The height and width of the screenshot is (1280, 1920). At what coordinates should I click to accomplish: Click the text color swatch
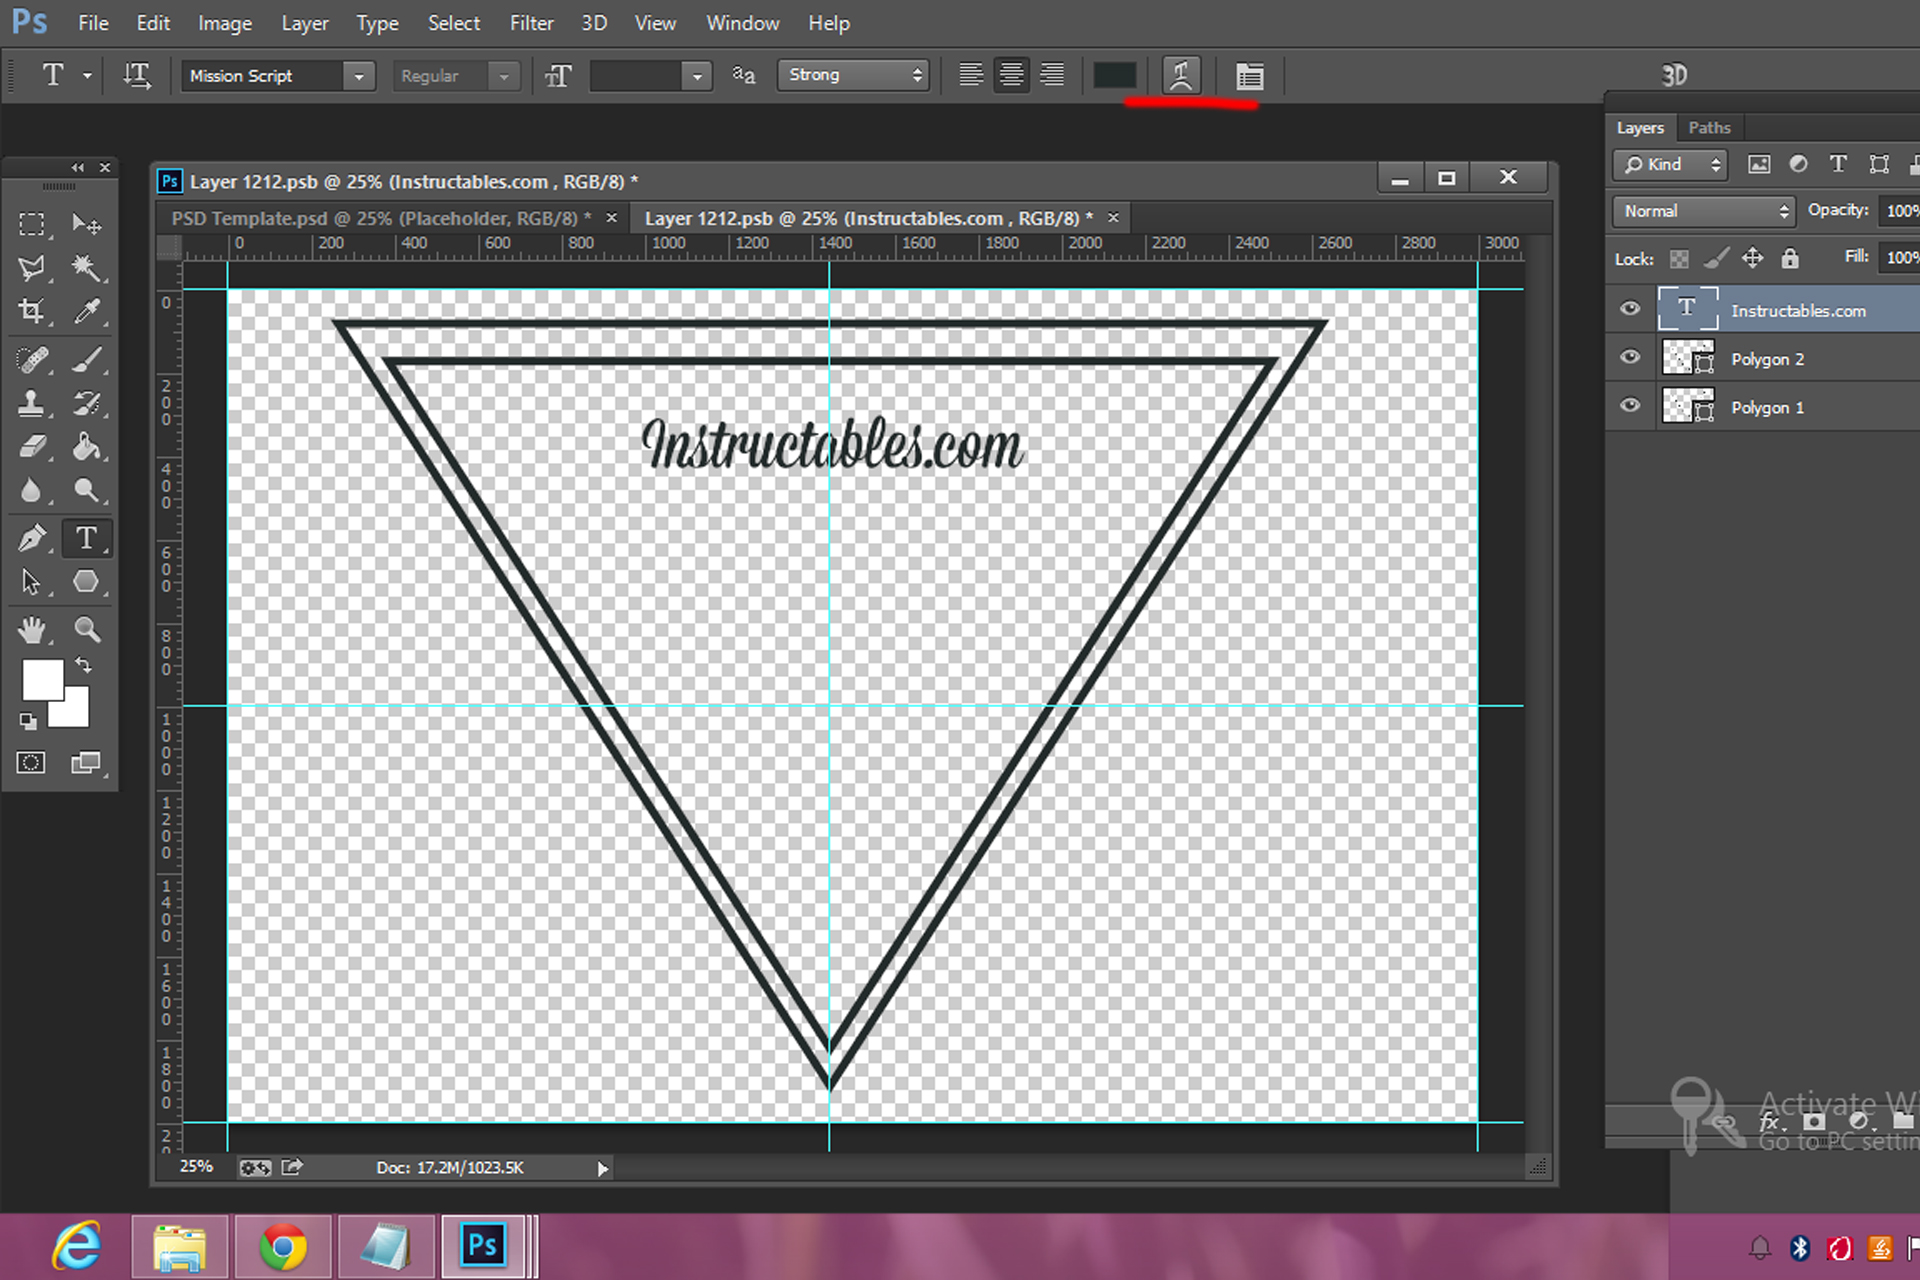[x=1114, y=76]
